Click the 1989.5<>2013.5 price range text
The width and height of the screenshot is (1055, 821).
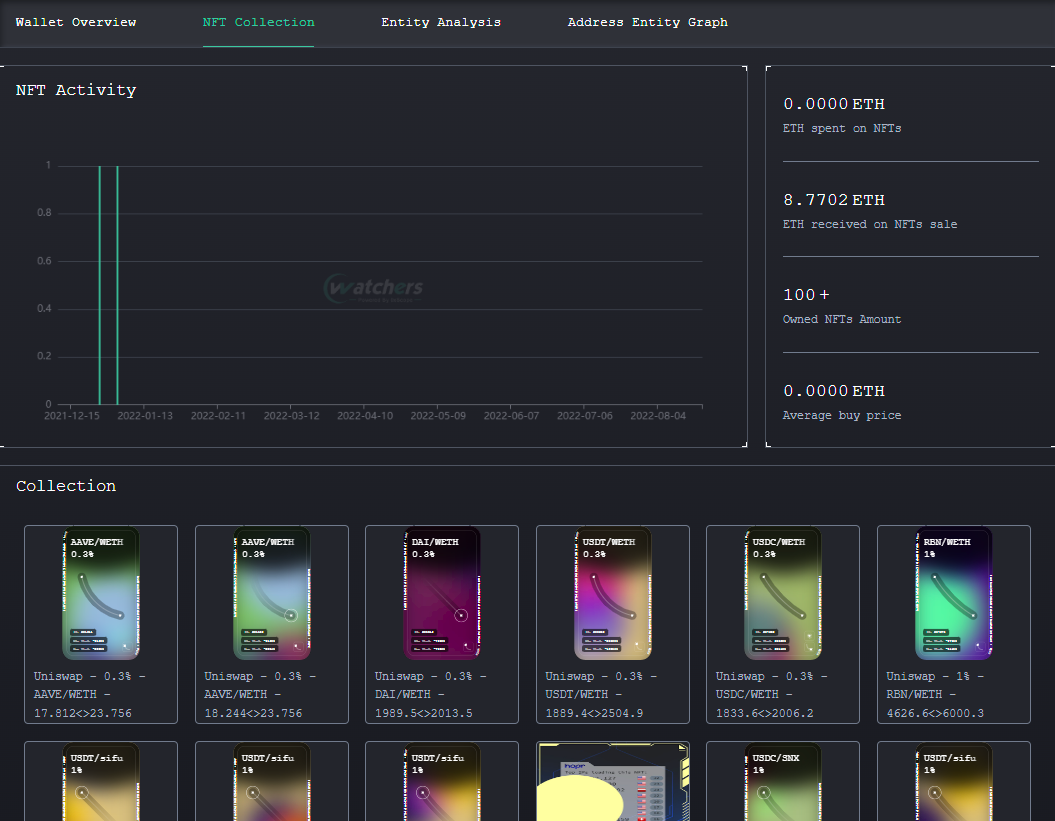424,713
